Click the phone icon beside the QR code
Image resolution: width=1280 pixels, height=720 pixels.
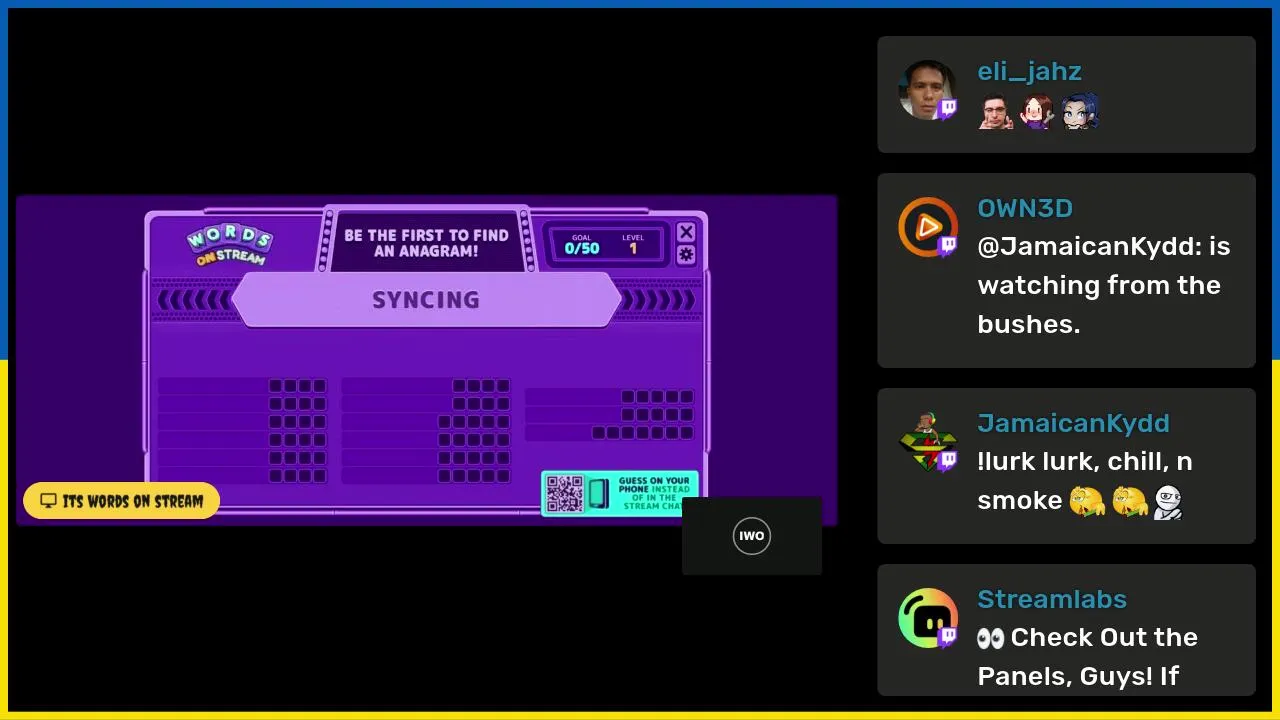[x=598, y=494]
